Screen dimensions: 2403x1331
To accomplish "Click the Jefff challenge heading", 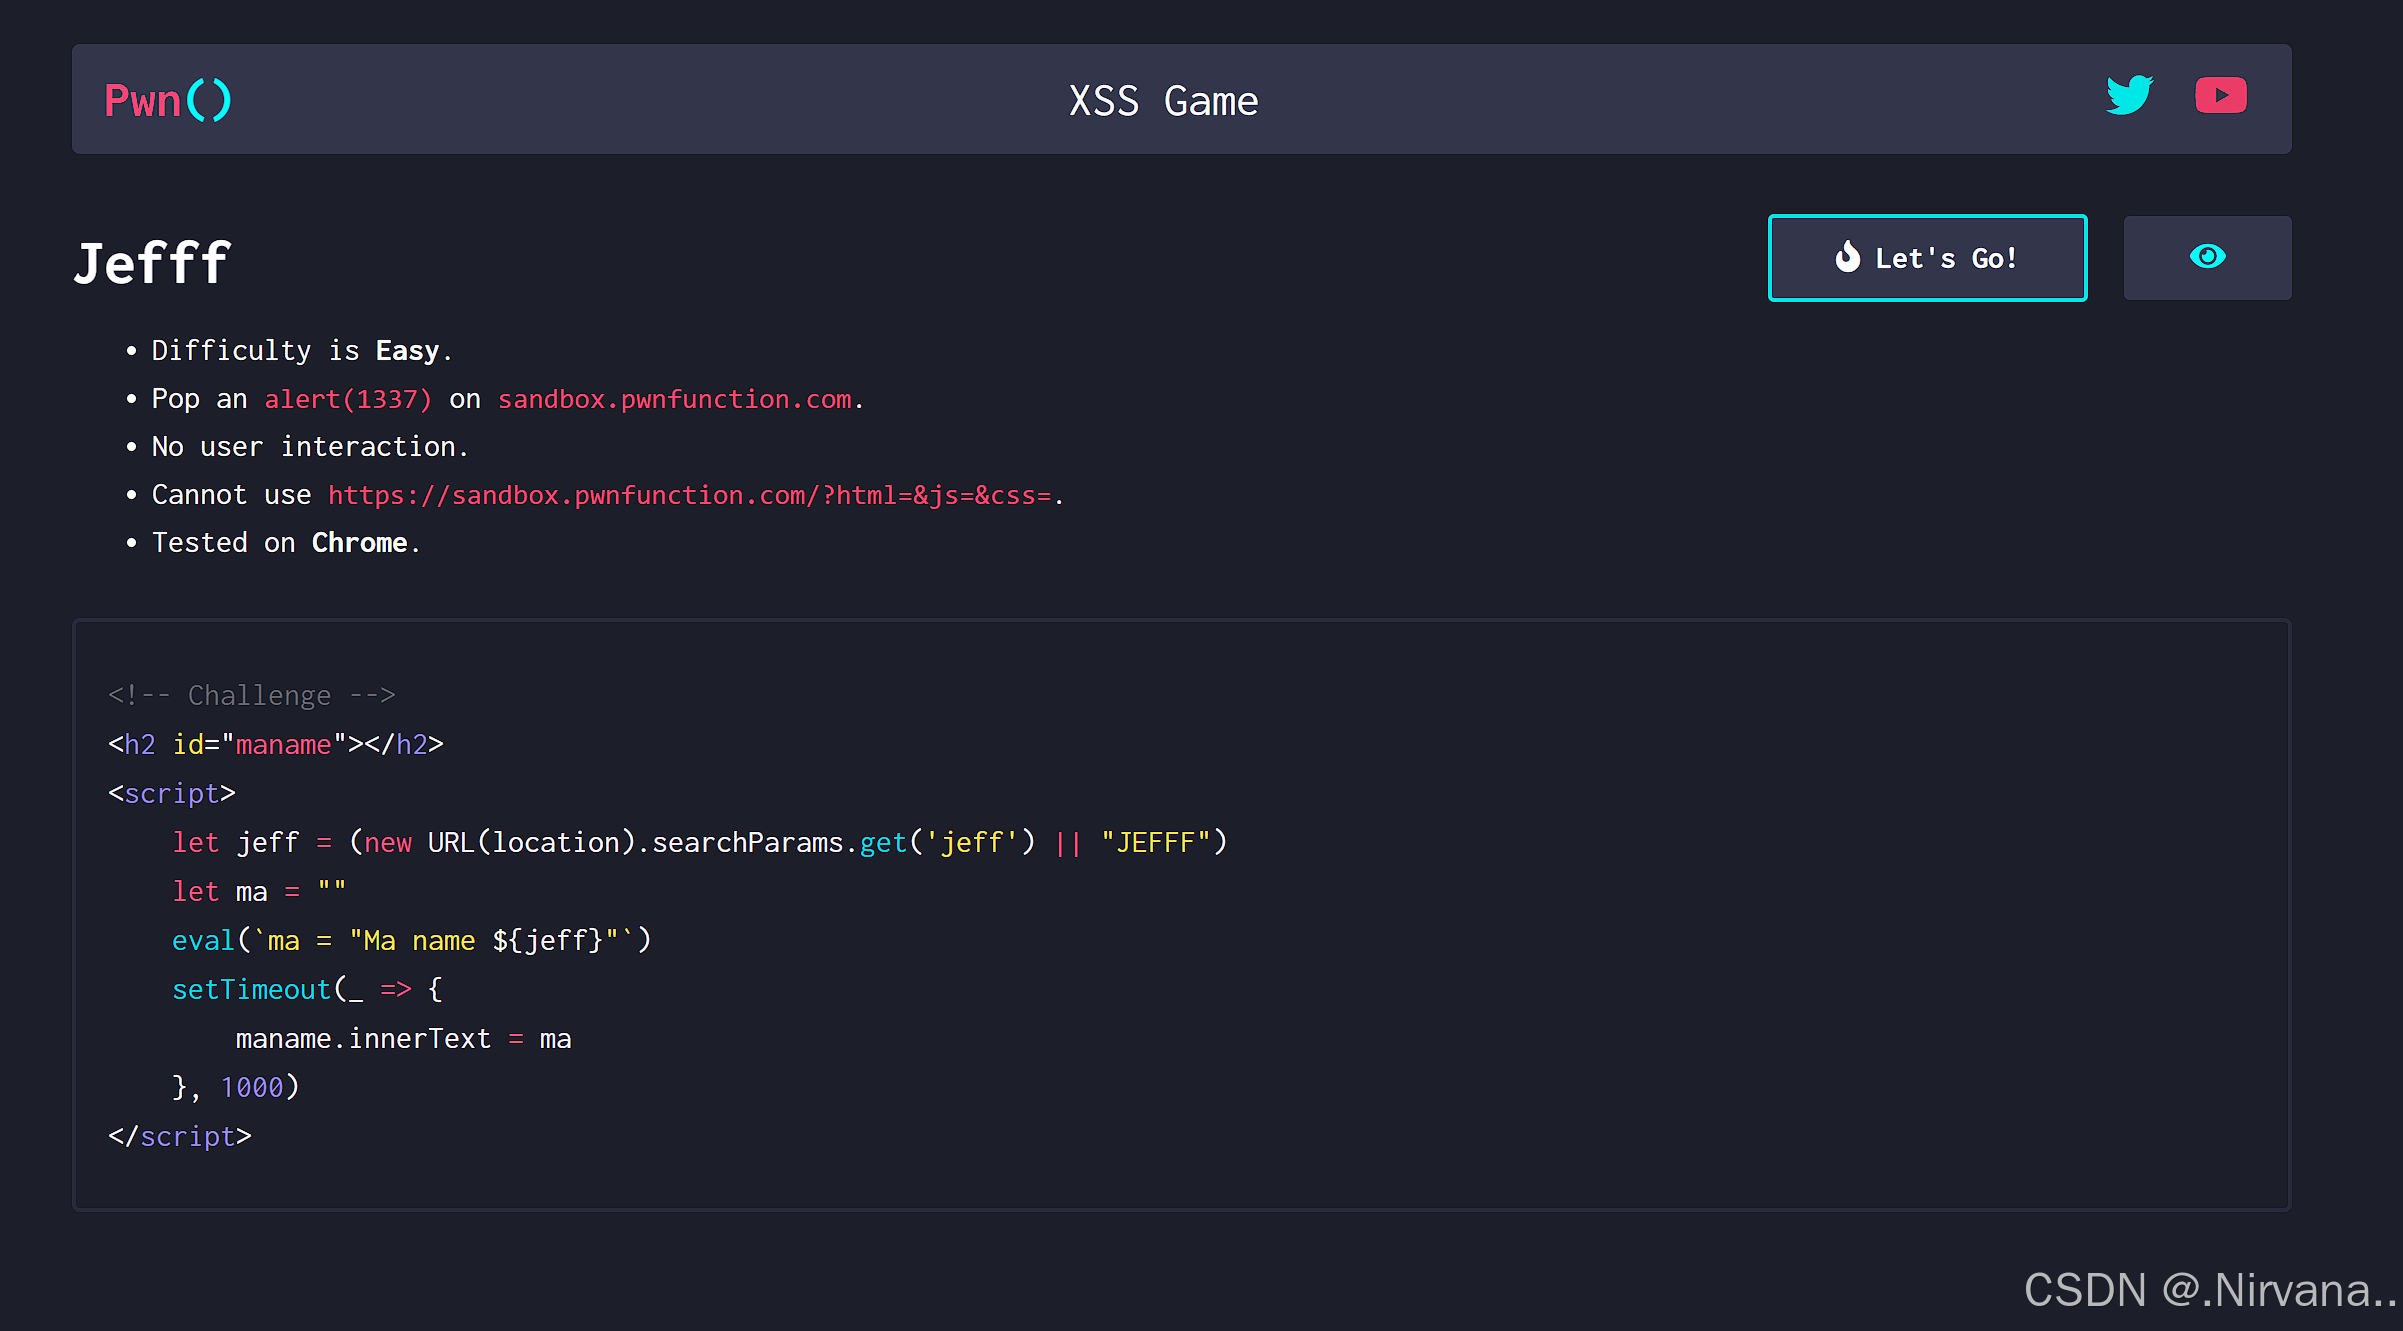I will point(152,264).
